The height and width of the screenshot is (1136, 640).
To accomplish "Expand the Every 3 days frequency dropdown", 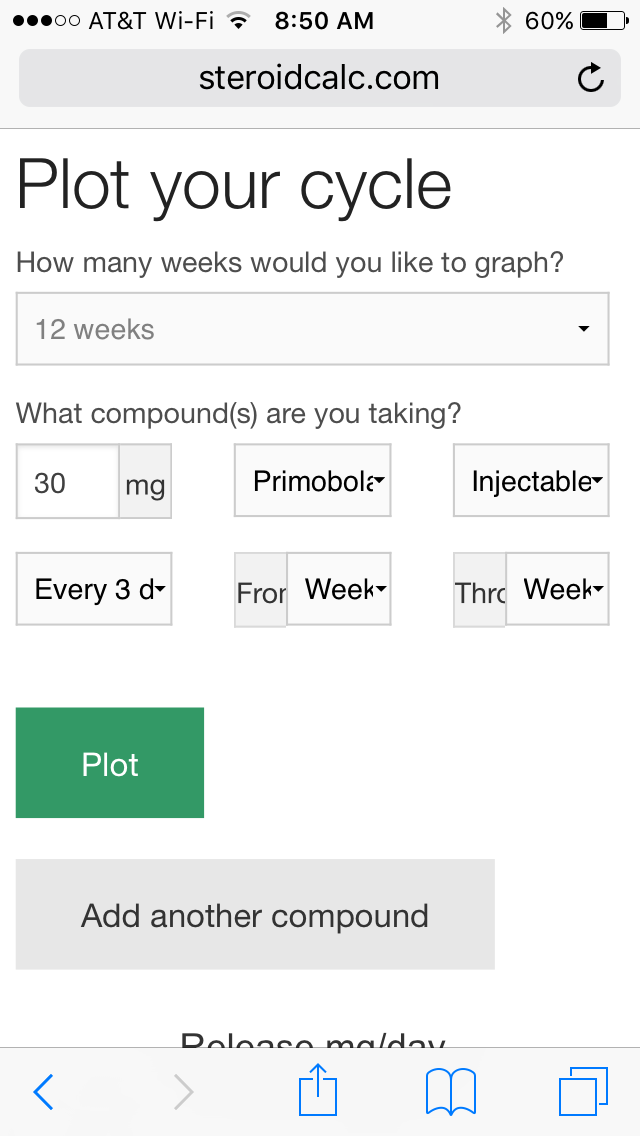I will click(x=94, y=589).
